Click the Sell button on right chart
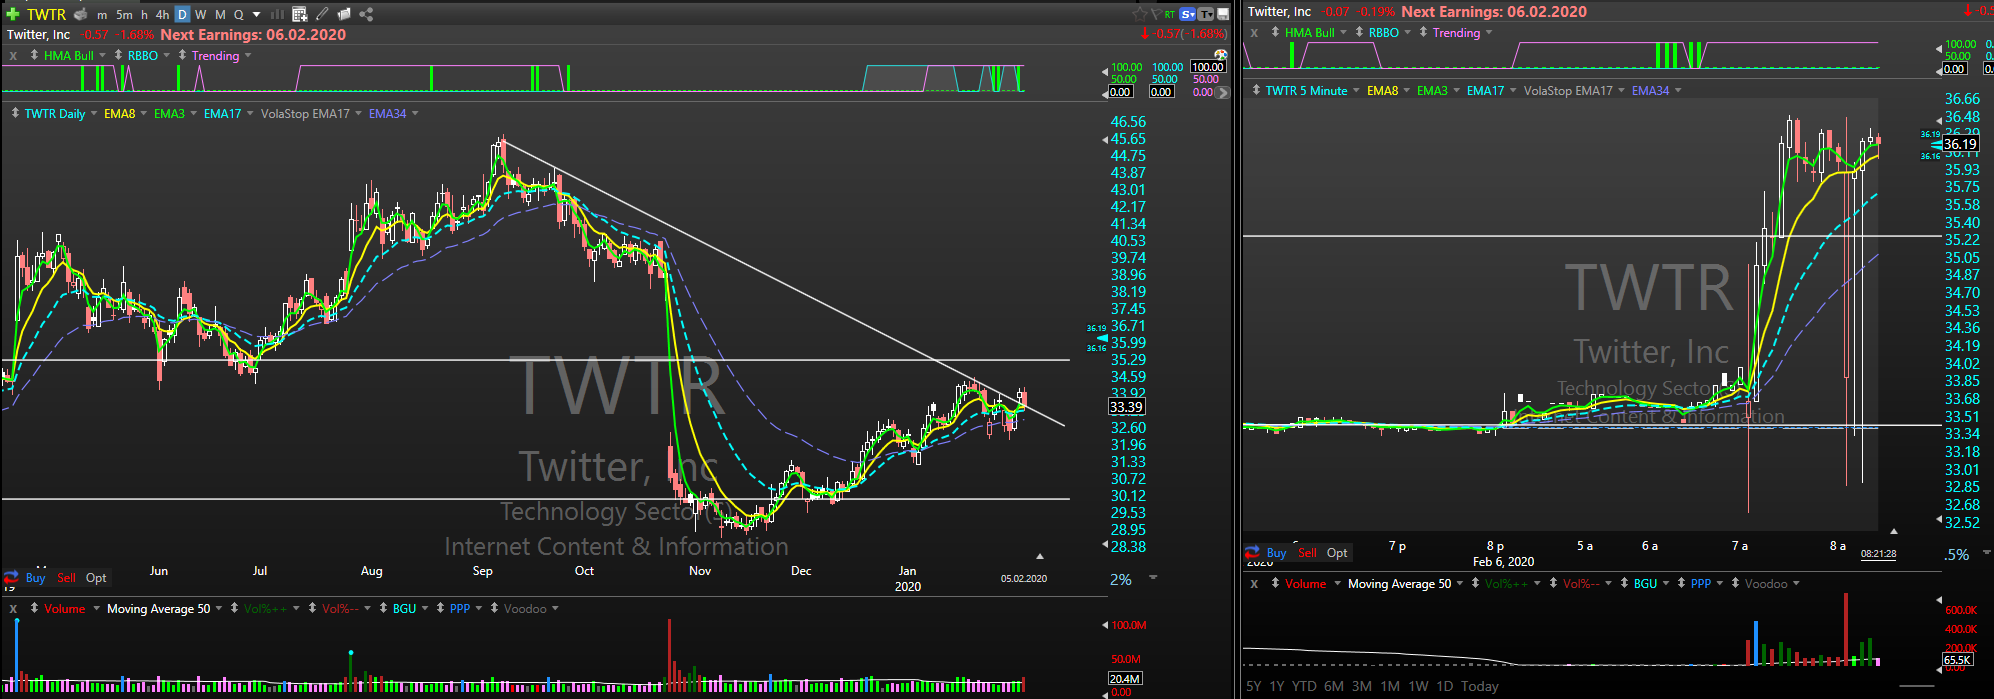Screen dimensions: 1994x699 click(1307, 553)
